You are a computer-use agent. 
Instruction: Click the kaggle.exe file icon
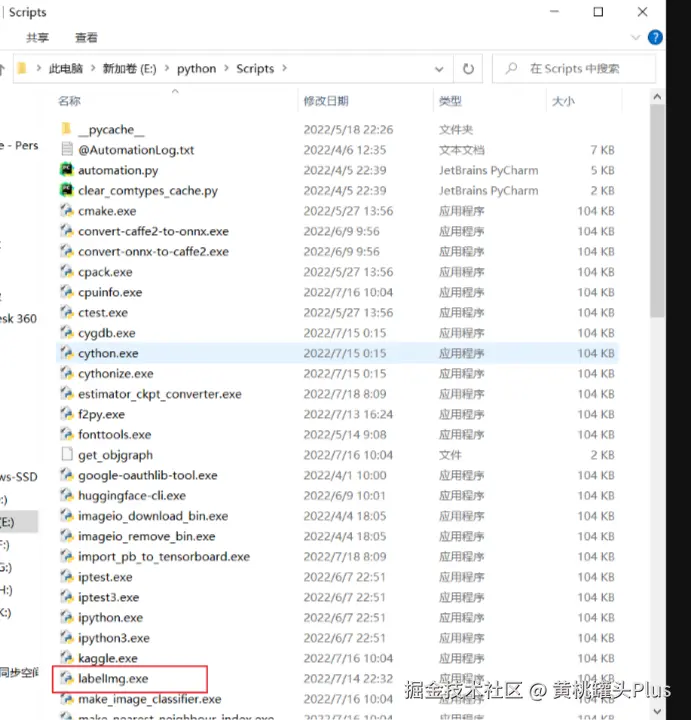coord(67,658)
